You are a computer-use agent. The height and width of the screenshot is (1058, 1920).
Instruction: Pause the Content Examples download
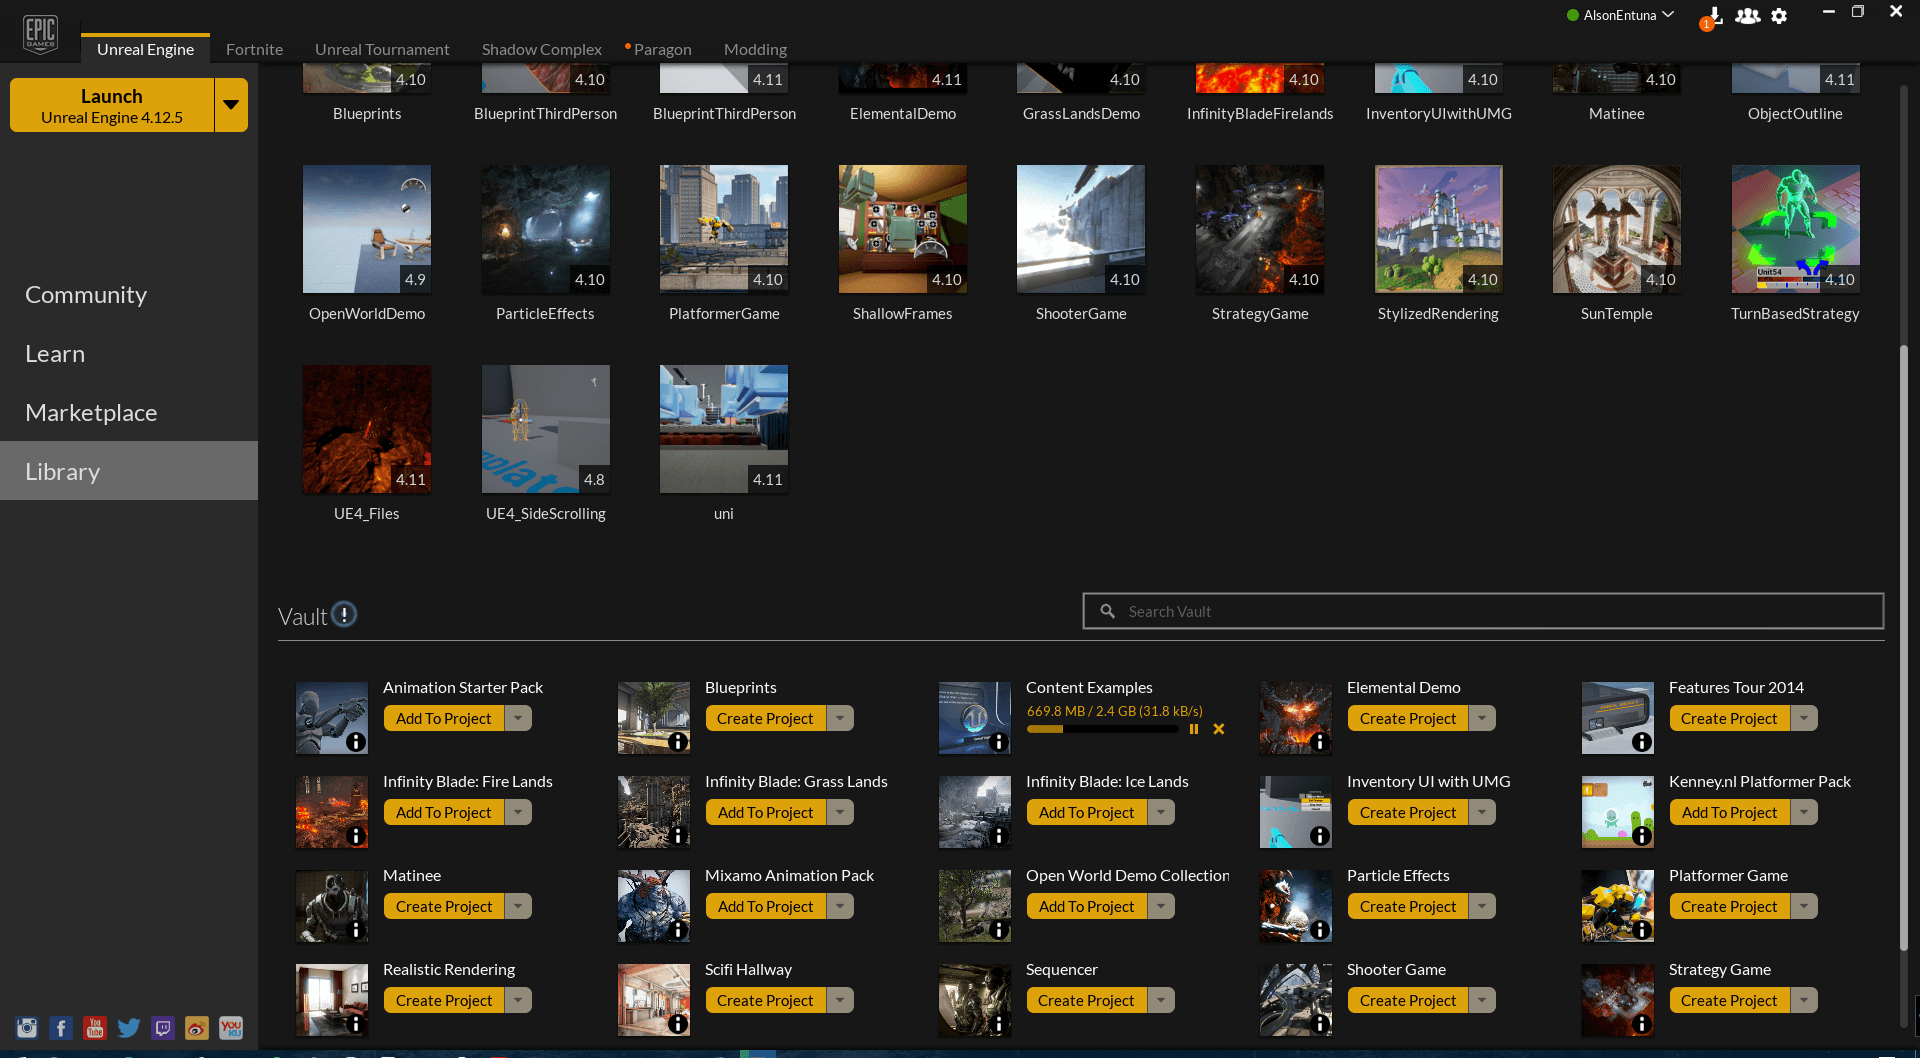click(x=1194, y=729)
